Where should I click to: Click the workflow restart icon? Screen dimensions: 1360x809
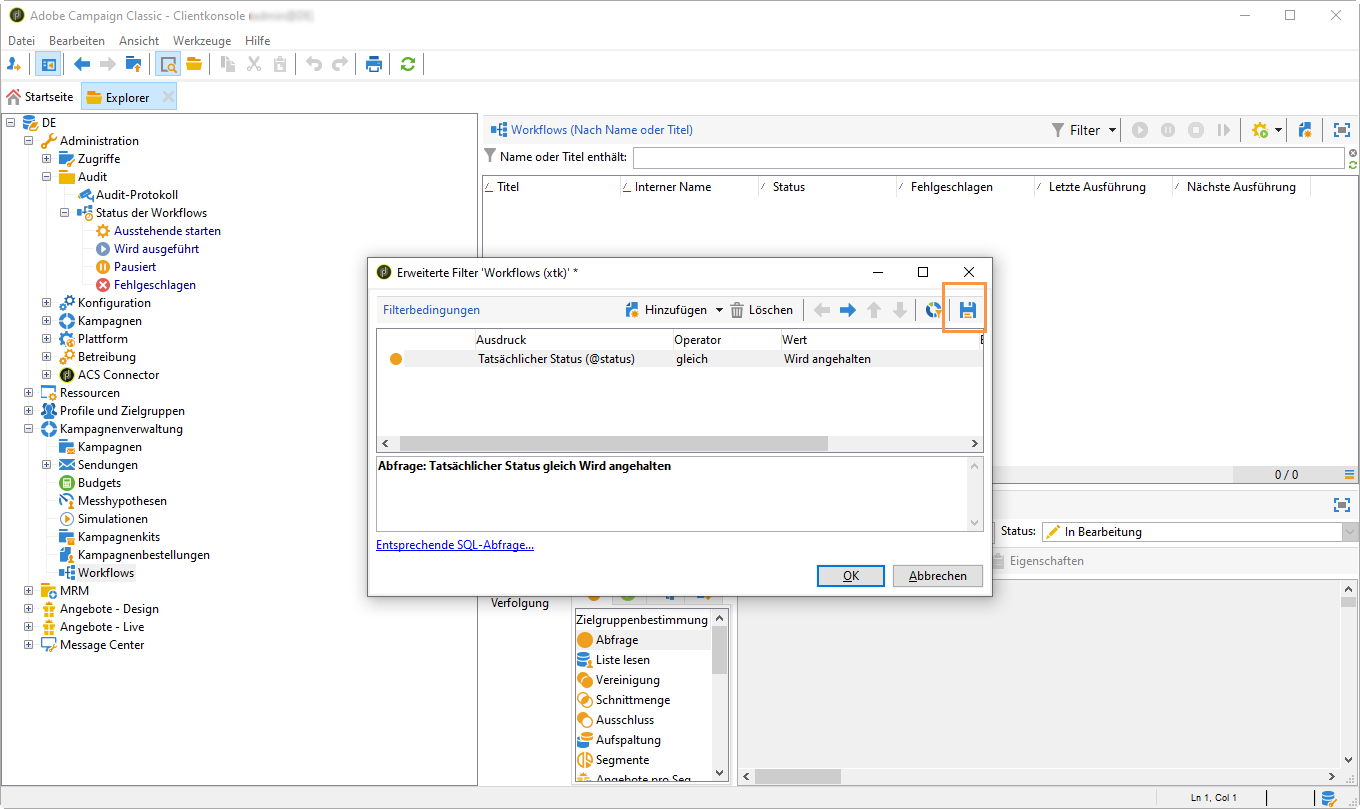[x=1223, y=130]
